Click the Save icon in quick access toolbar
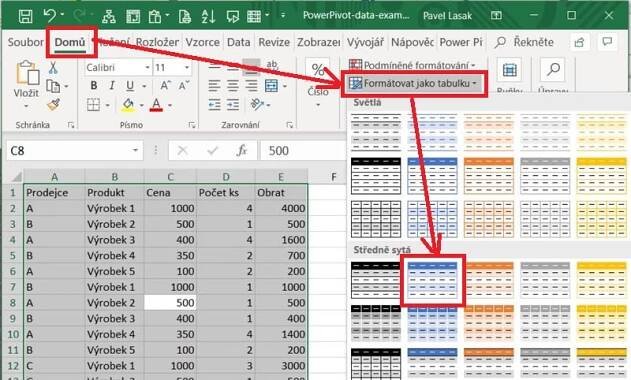The width and height of the screenshot is (631, 380). tap(26, 16)
